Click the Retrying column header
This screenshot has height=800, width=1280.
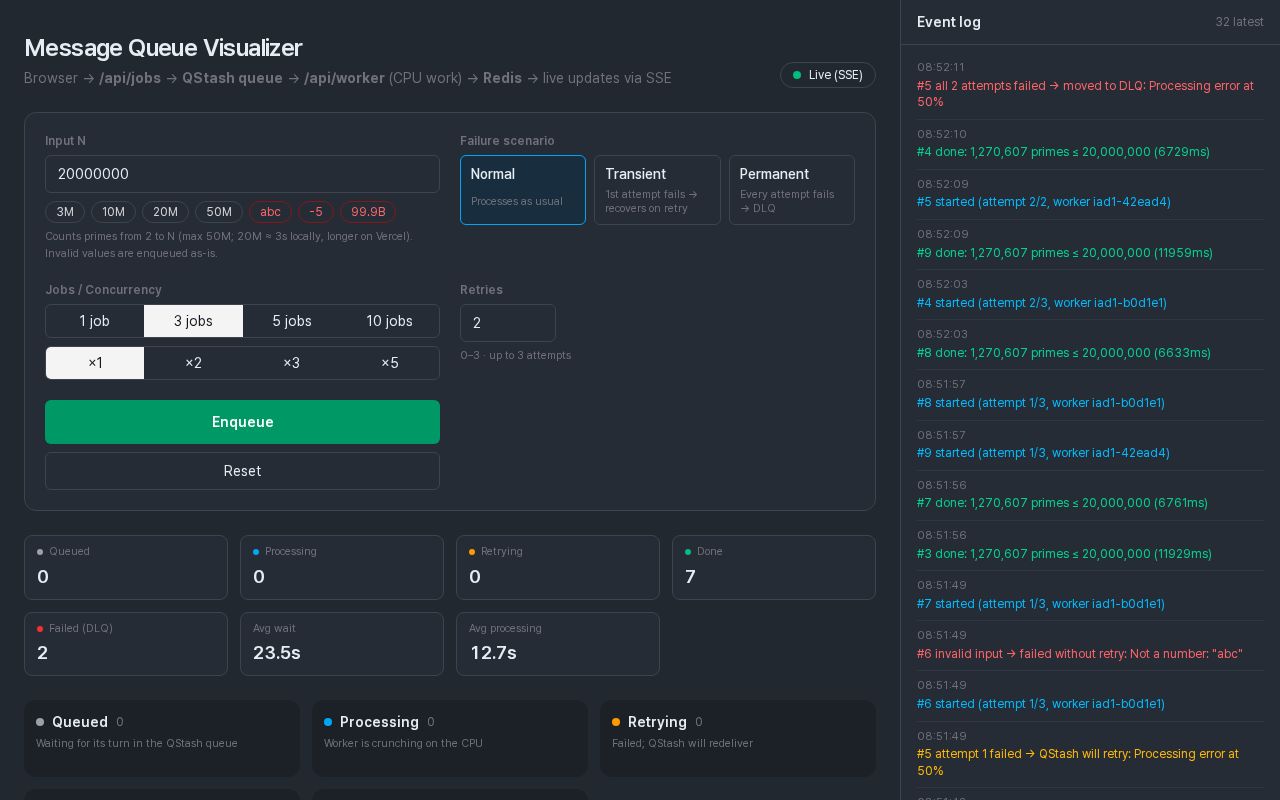(657, 722)
